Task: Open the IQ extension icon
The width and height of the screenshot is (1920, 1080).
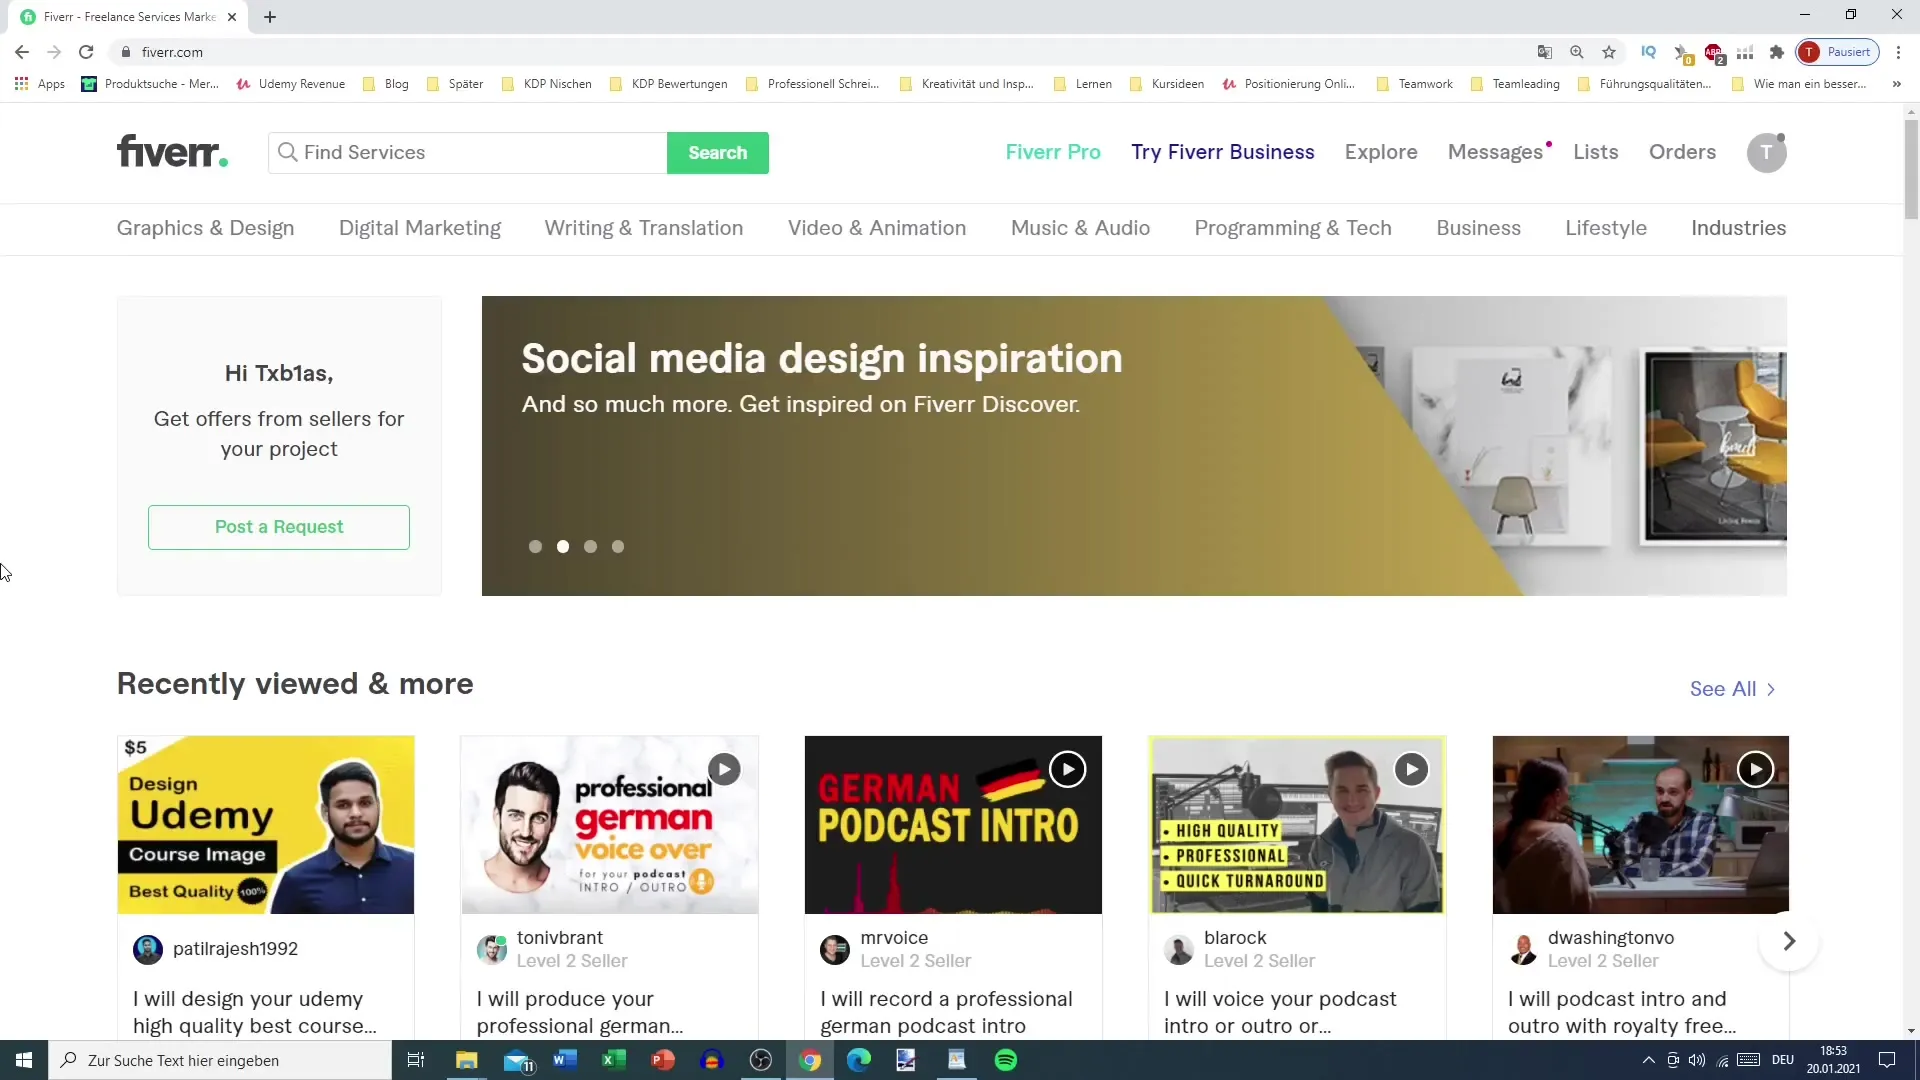Action: [1648, 52]
